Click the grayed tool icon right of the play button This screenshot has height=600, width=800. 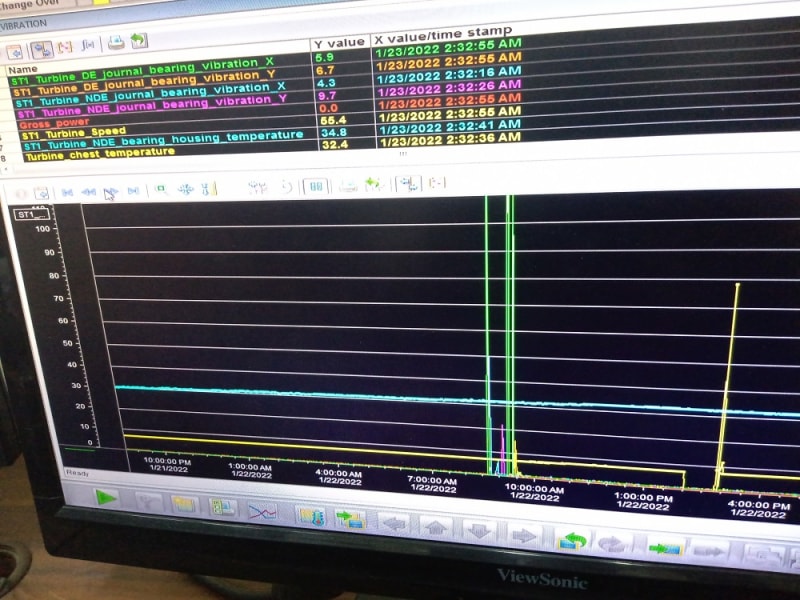coord(148,502)
